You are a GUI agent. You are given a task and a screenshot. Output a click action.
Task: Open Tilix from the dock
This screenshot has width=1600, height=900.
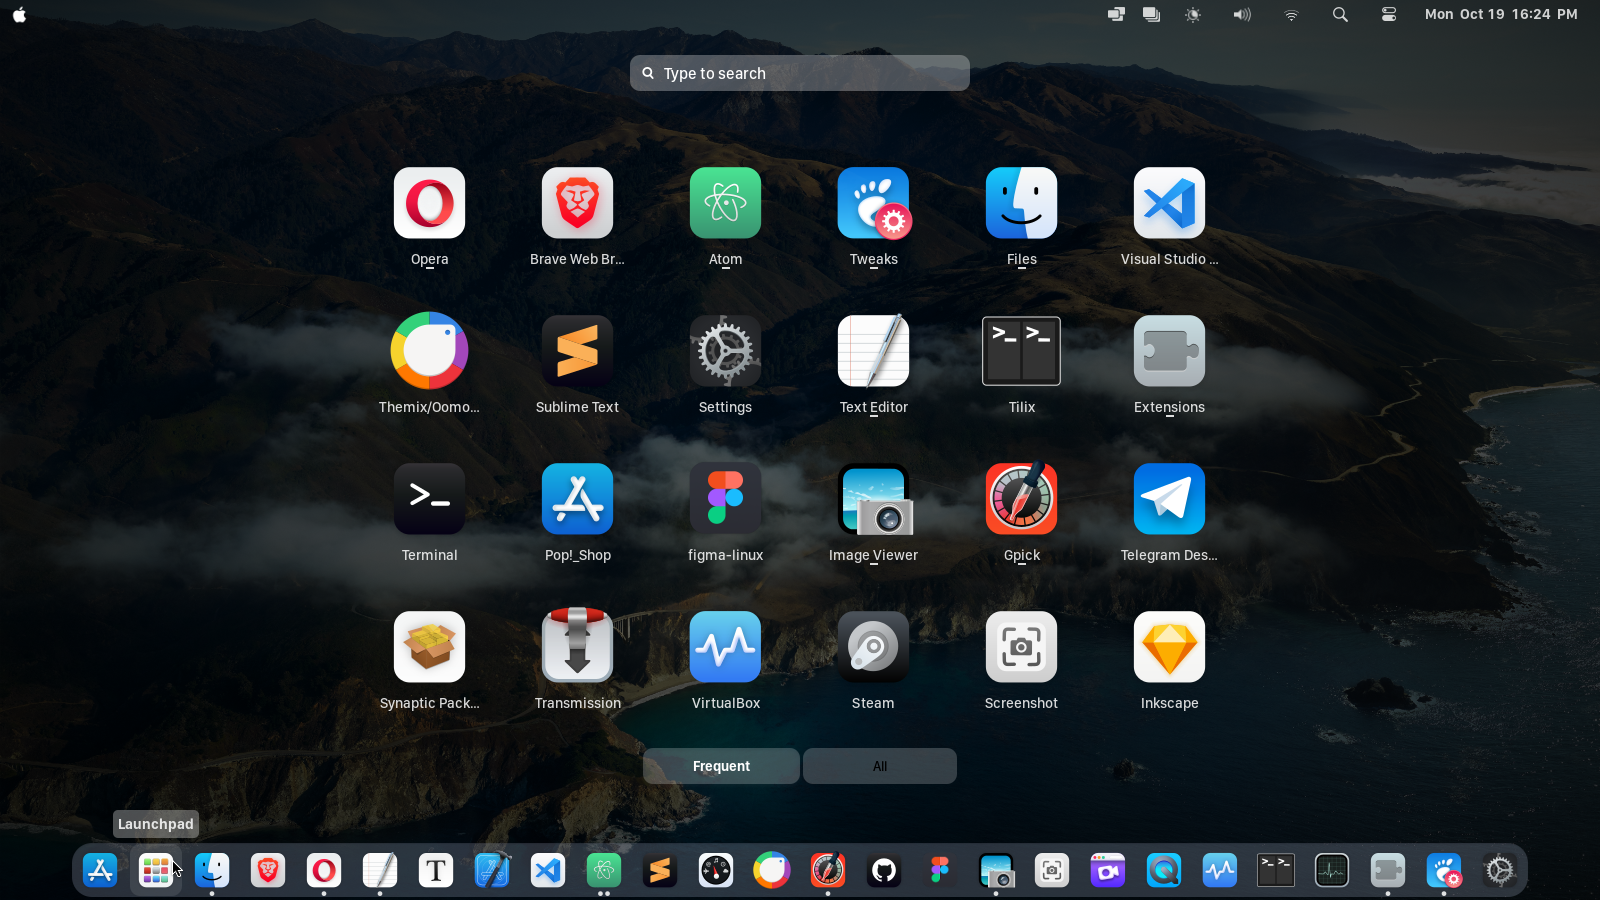tap(1276, 870)
